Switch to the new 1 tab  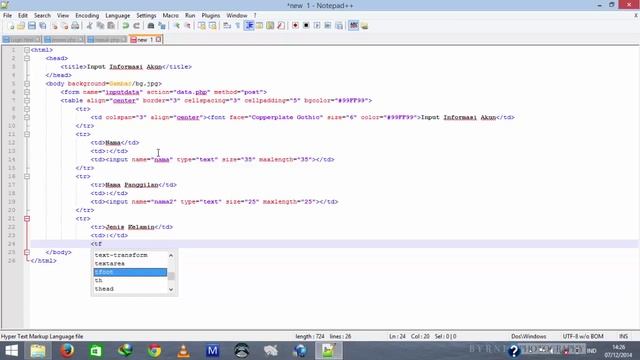point(145,40)
